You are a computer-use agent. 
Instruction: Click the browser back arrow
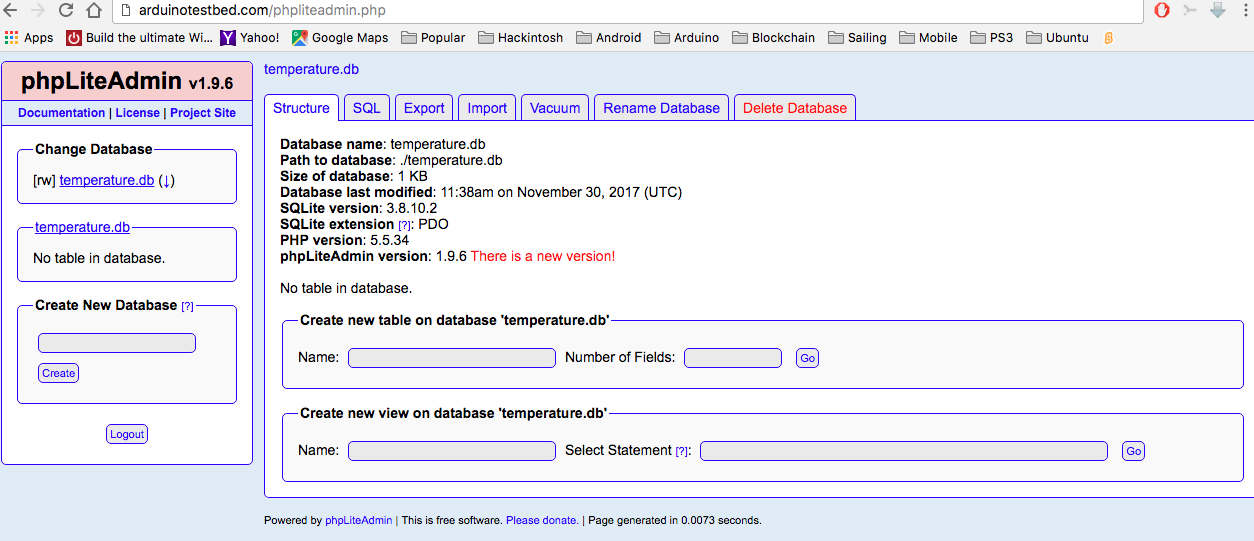tap(11, 11)
